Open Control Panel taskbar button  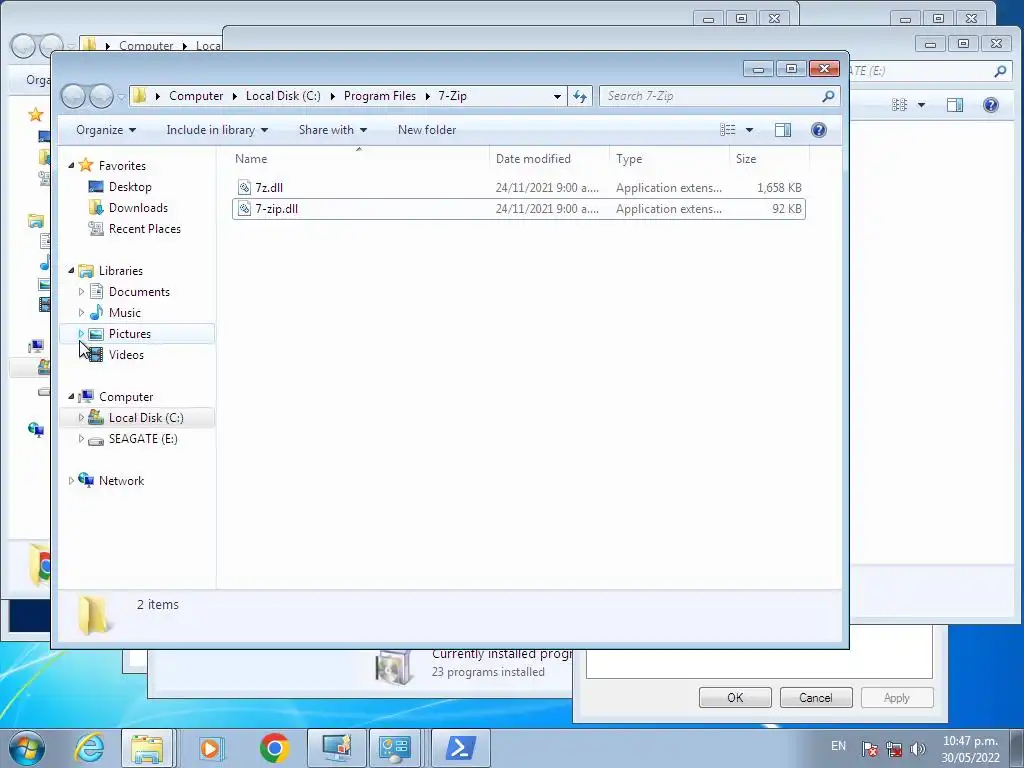point(396,748)
